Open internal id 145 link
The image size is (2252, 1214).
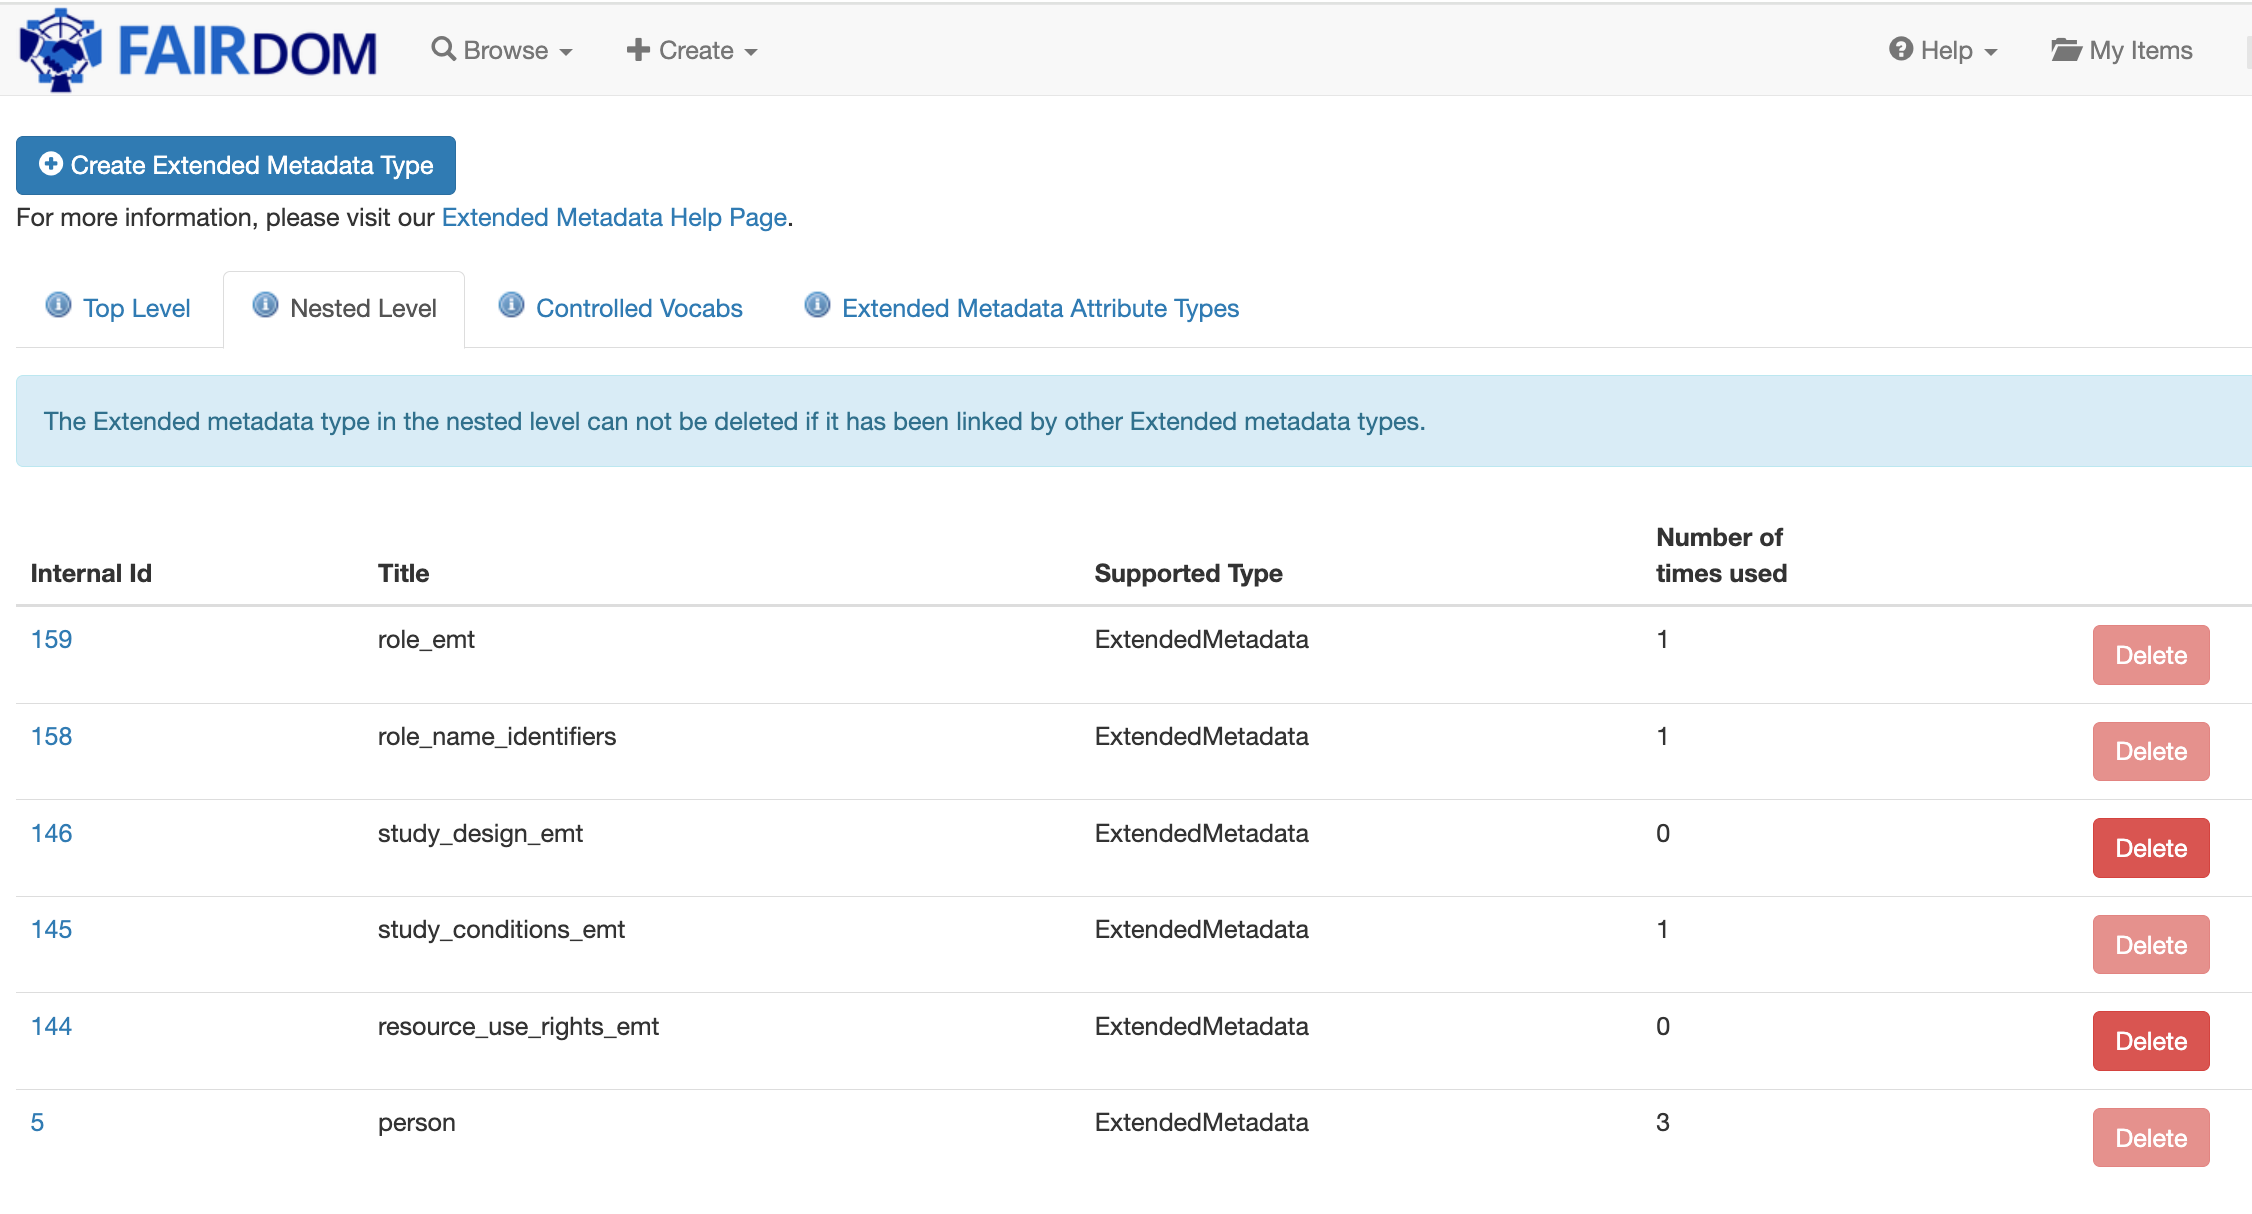(x=52, y=930)
